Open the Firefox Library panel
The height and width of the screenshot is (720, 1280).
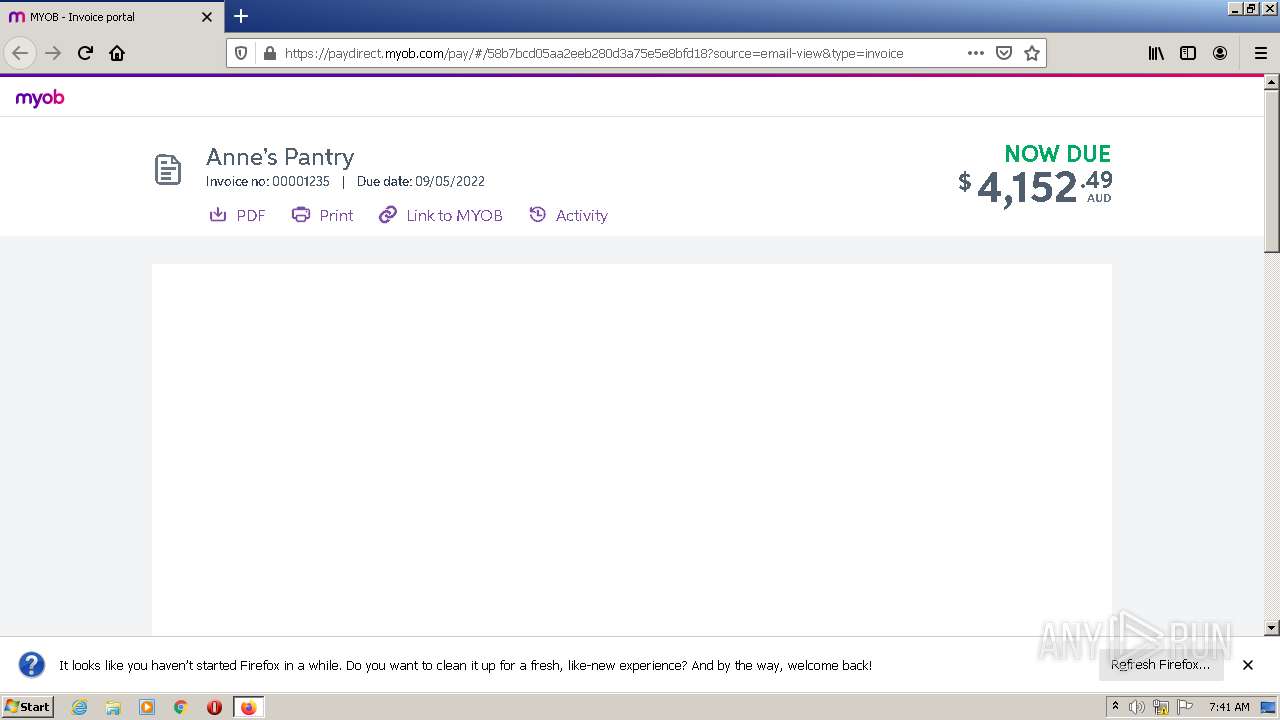pyautogui.click(x=1156, y=53)
